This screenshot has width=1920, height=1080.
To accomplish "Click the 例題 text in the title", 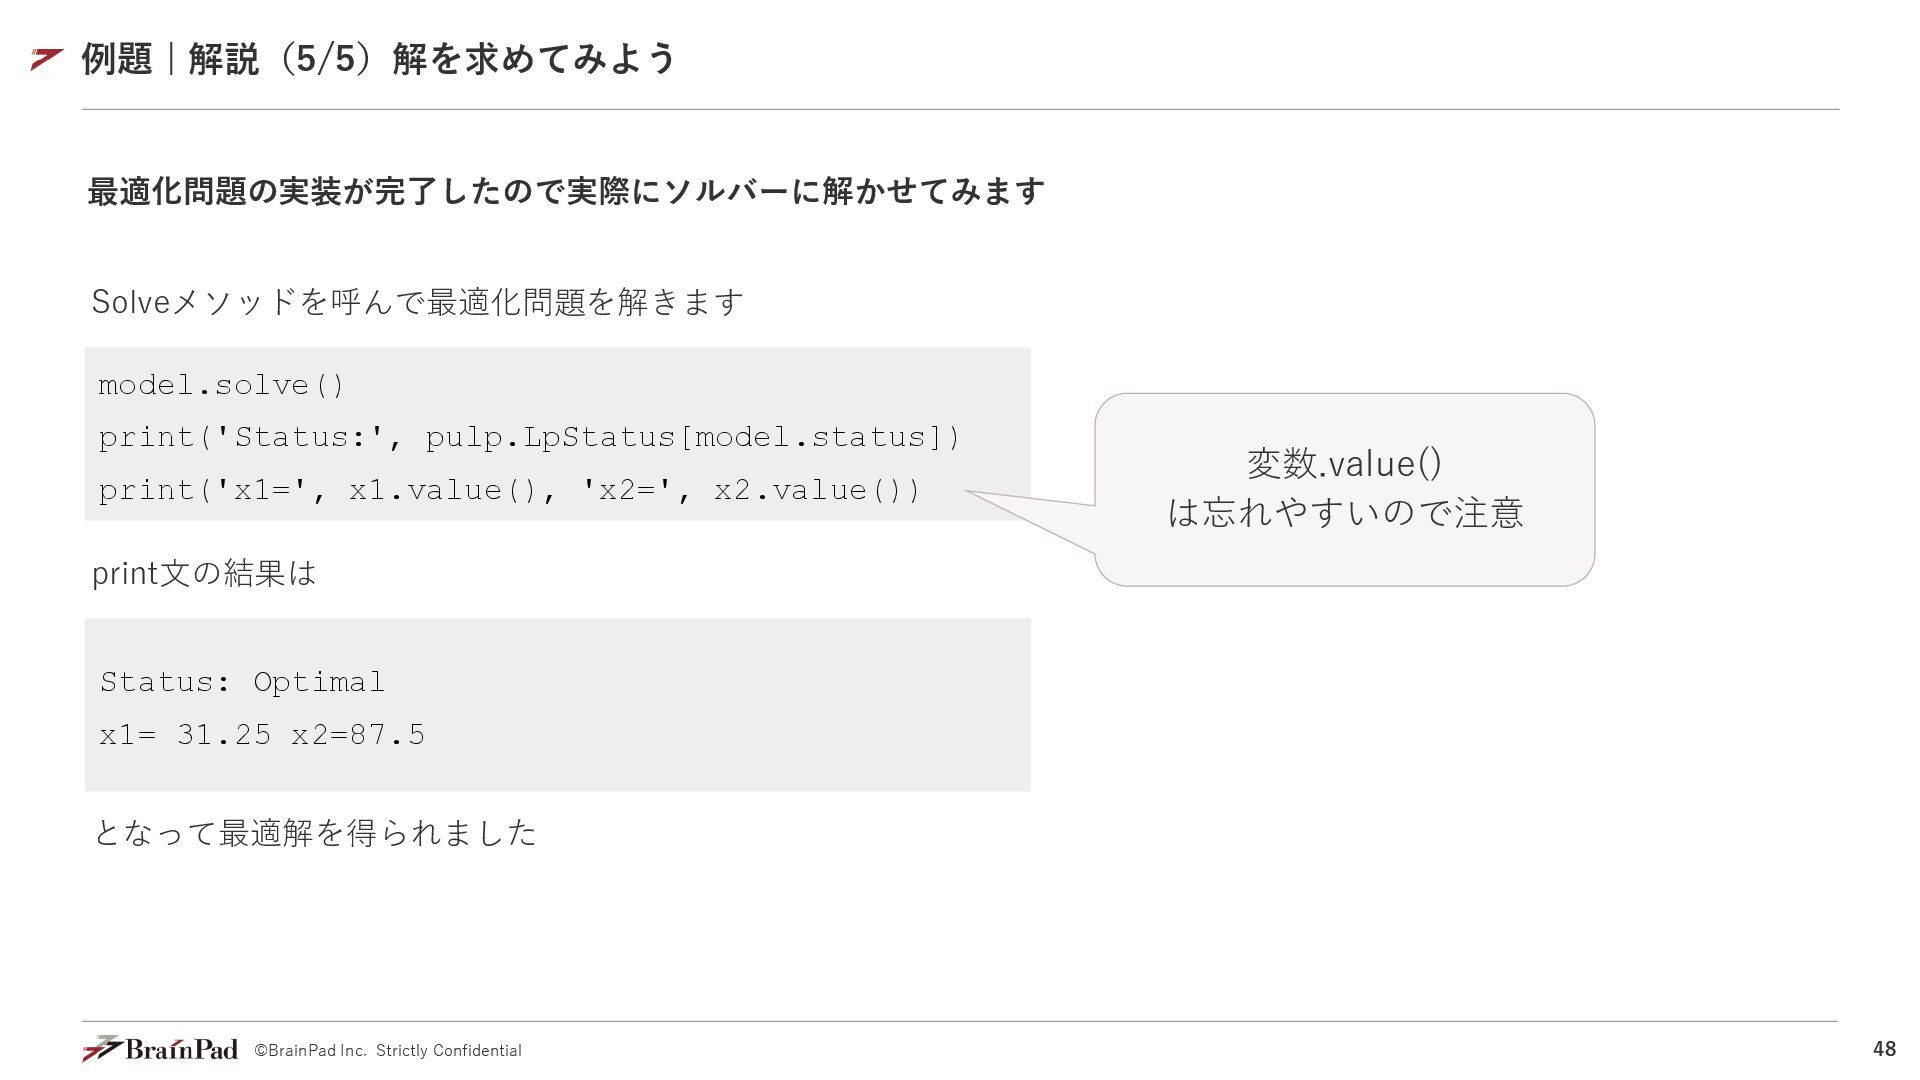I will click(x=116, y=59).
